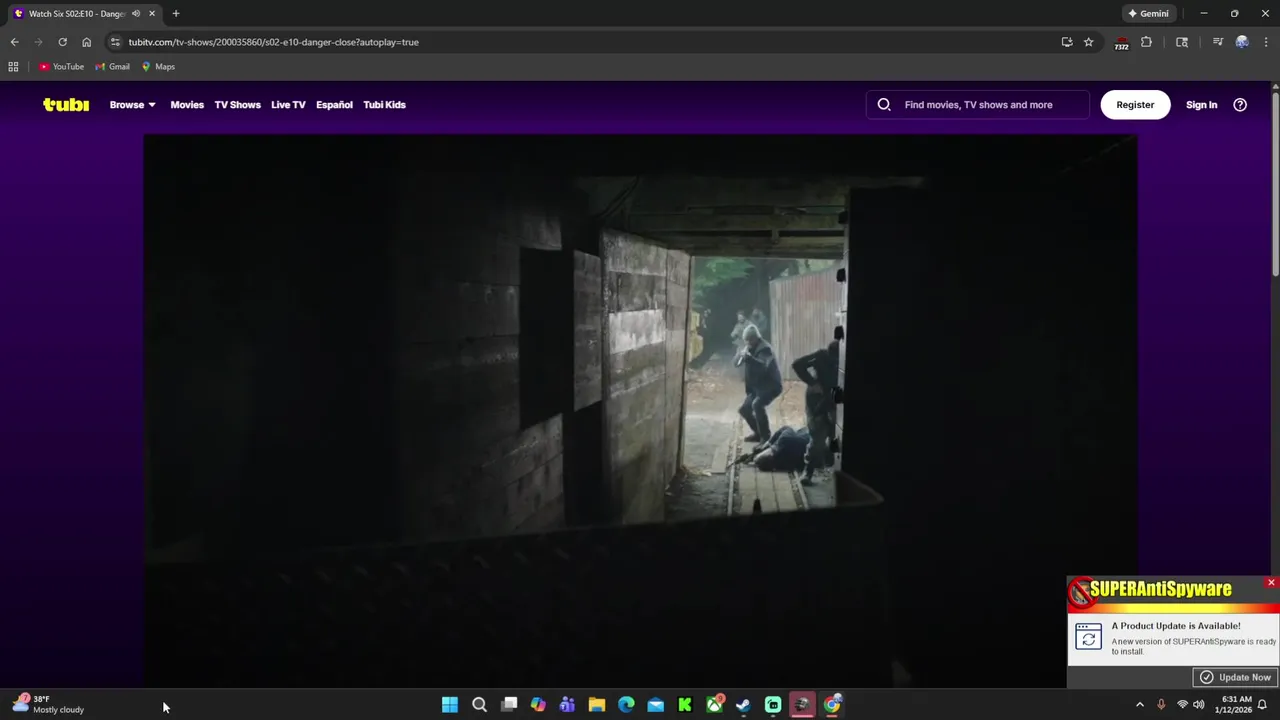Open the Gmail bookmark
The image size is (1280, 720).
tap(112, 66)
